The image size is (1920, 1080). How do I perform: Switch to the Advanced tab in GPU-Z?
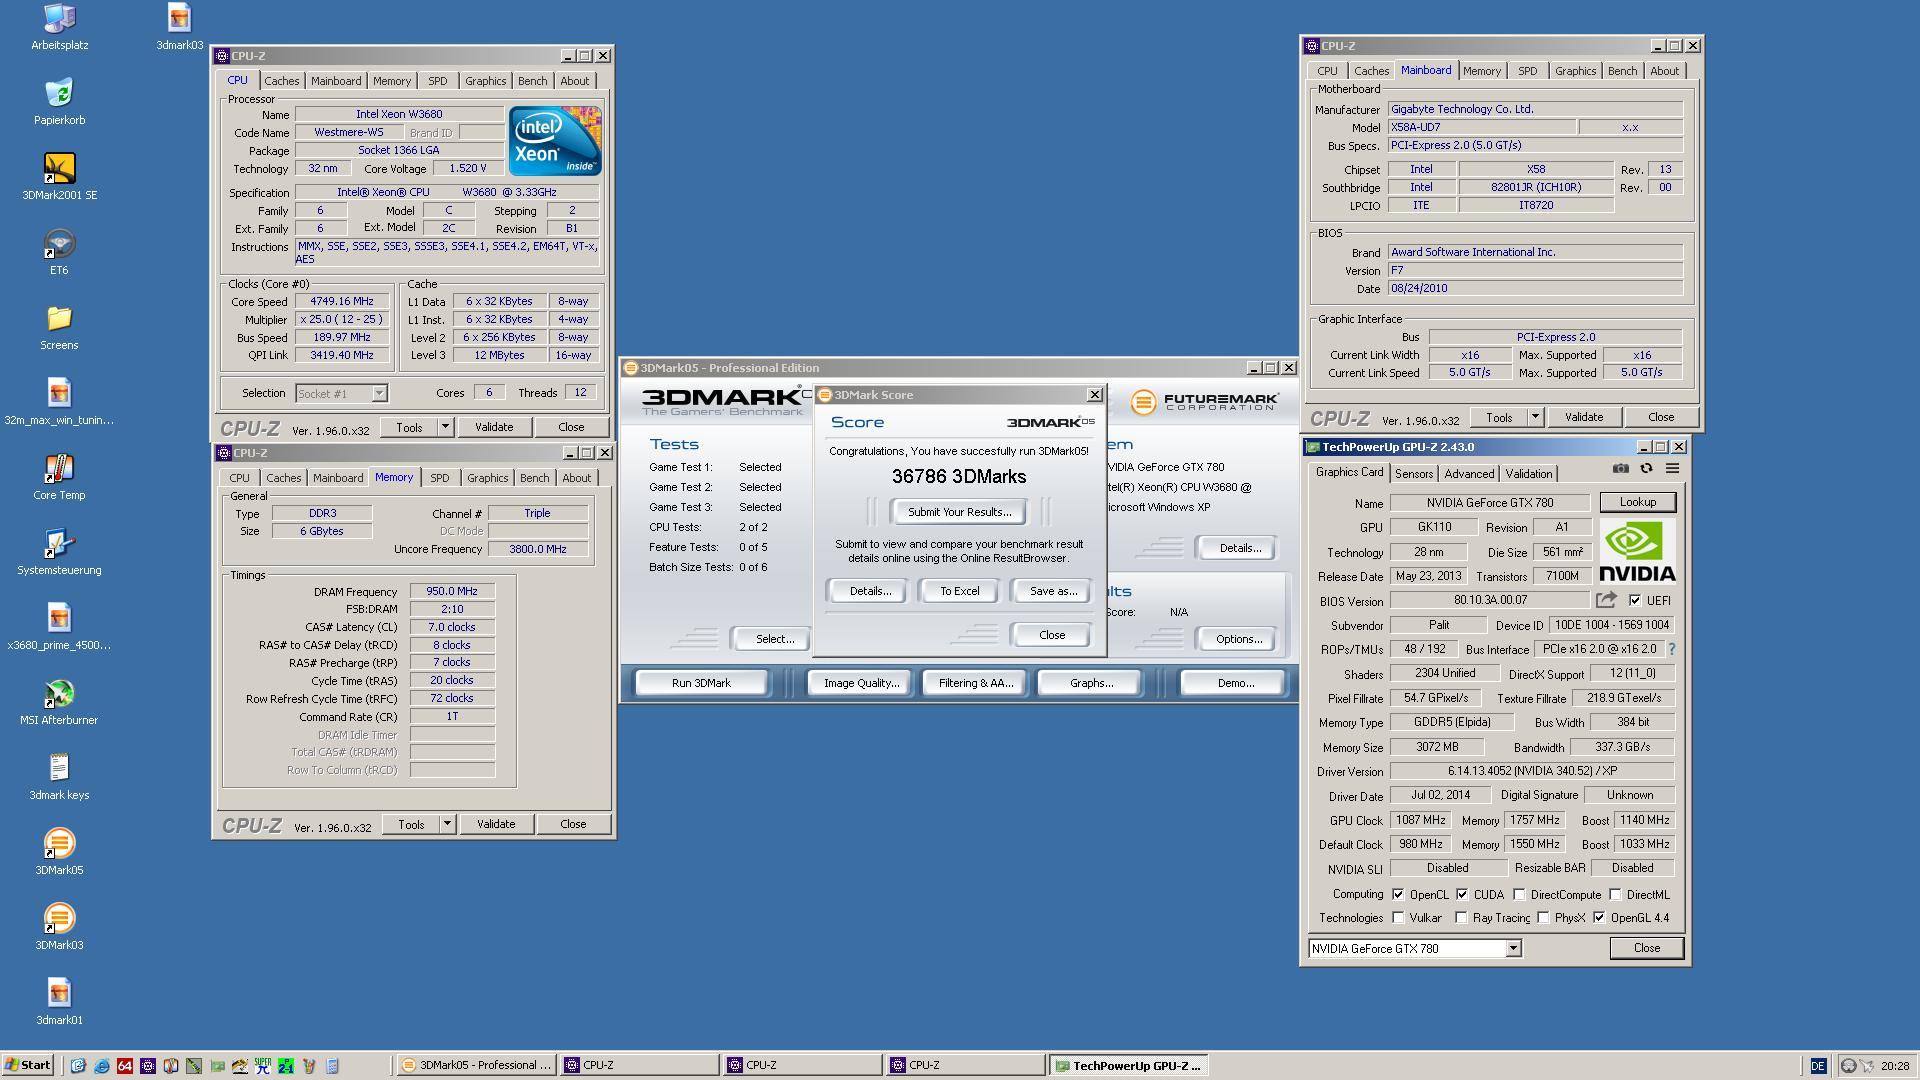(x=1468, y=474)
